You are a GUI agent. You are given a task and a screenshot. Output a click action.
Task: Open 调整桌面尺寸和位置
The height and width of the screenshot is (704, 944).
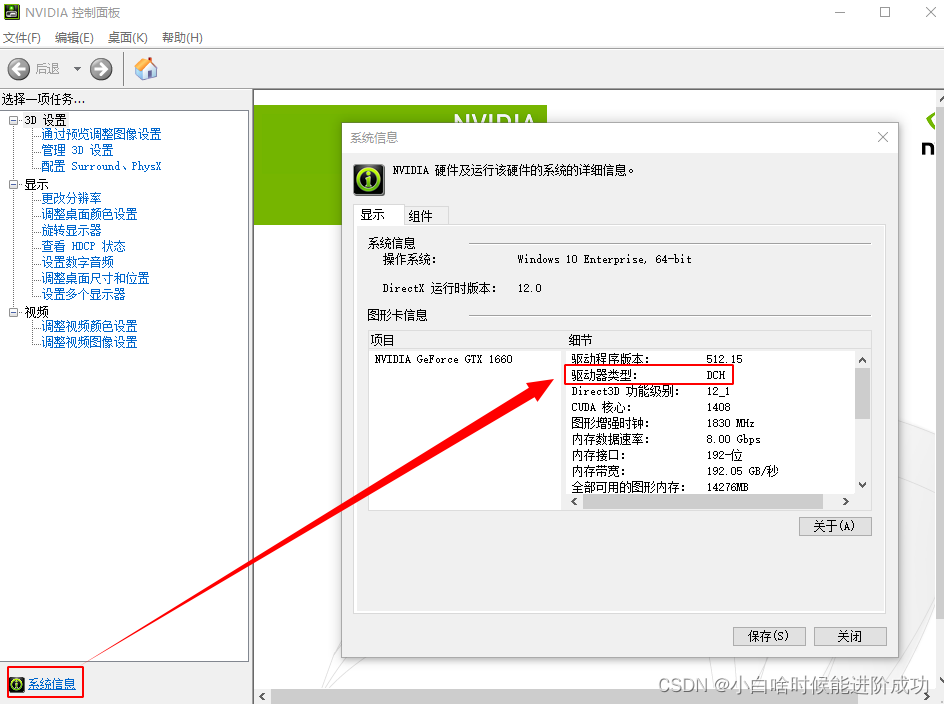(x=95, y=278)
